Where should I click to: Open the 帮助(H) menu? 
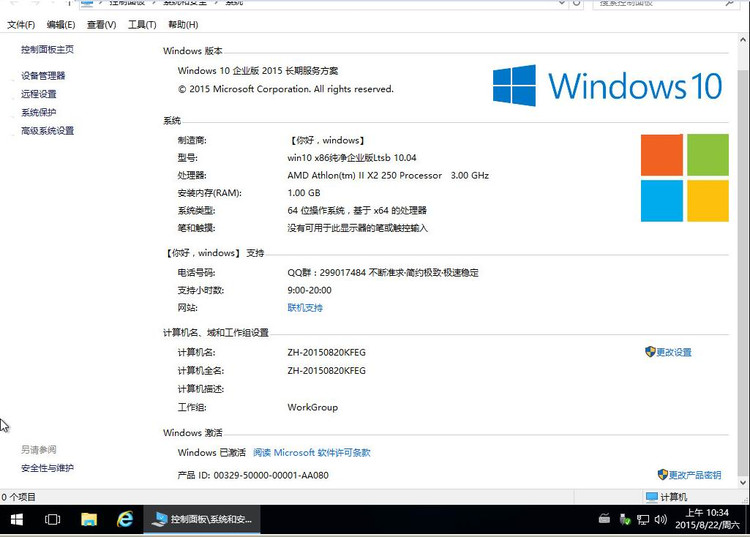coord(183,24)
